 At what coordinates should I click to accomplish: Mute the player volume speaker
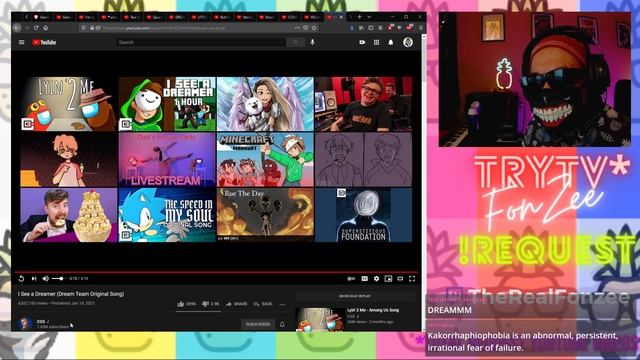point(46,279)
